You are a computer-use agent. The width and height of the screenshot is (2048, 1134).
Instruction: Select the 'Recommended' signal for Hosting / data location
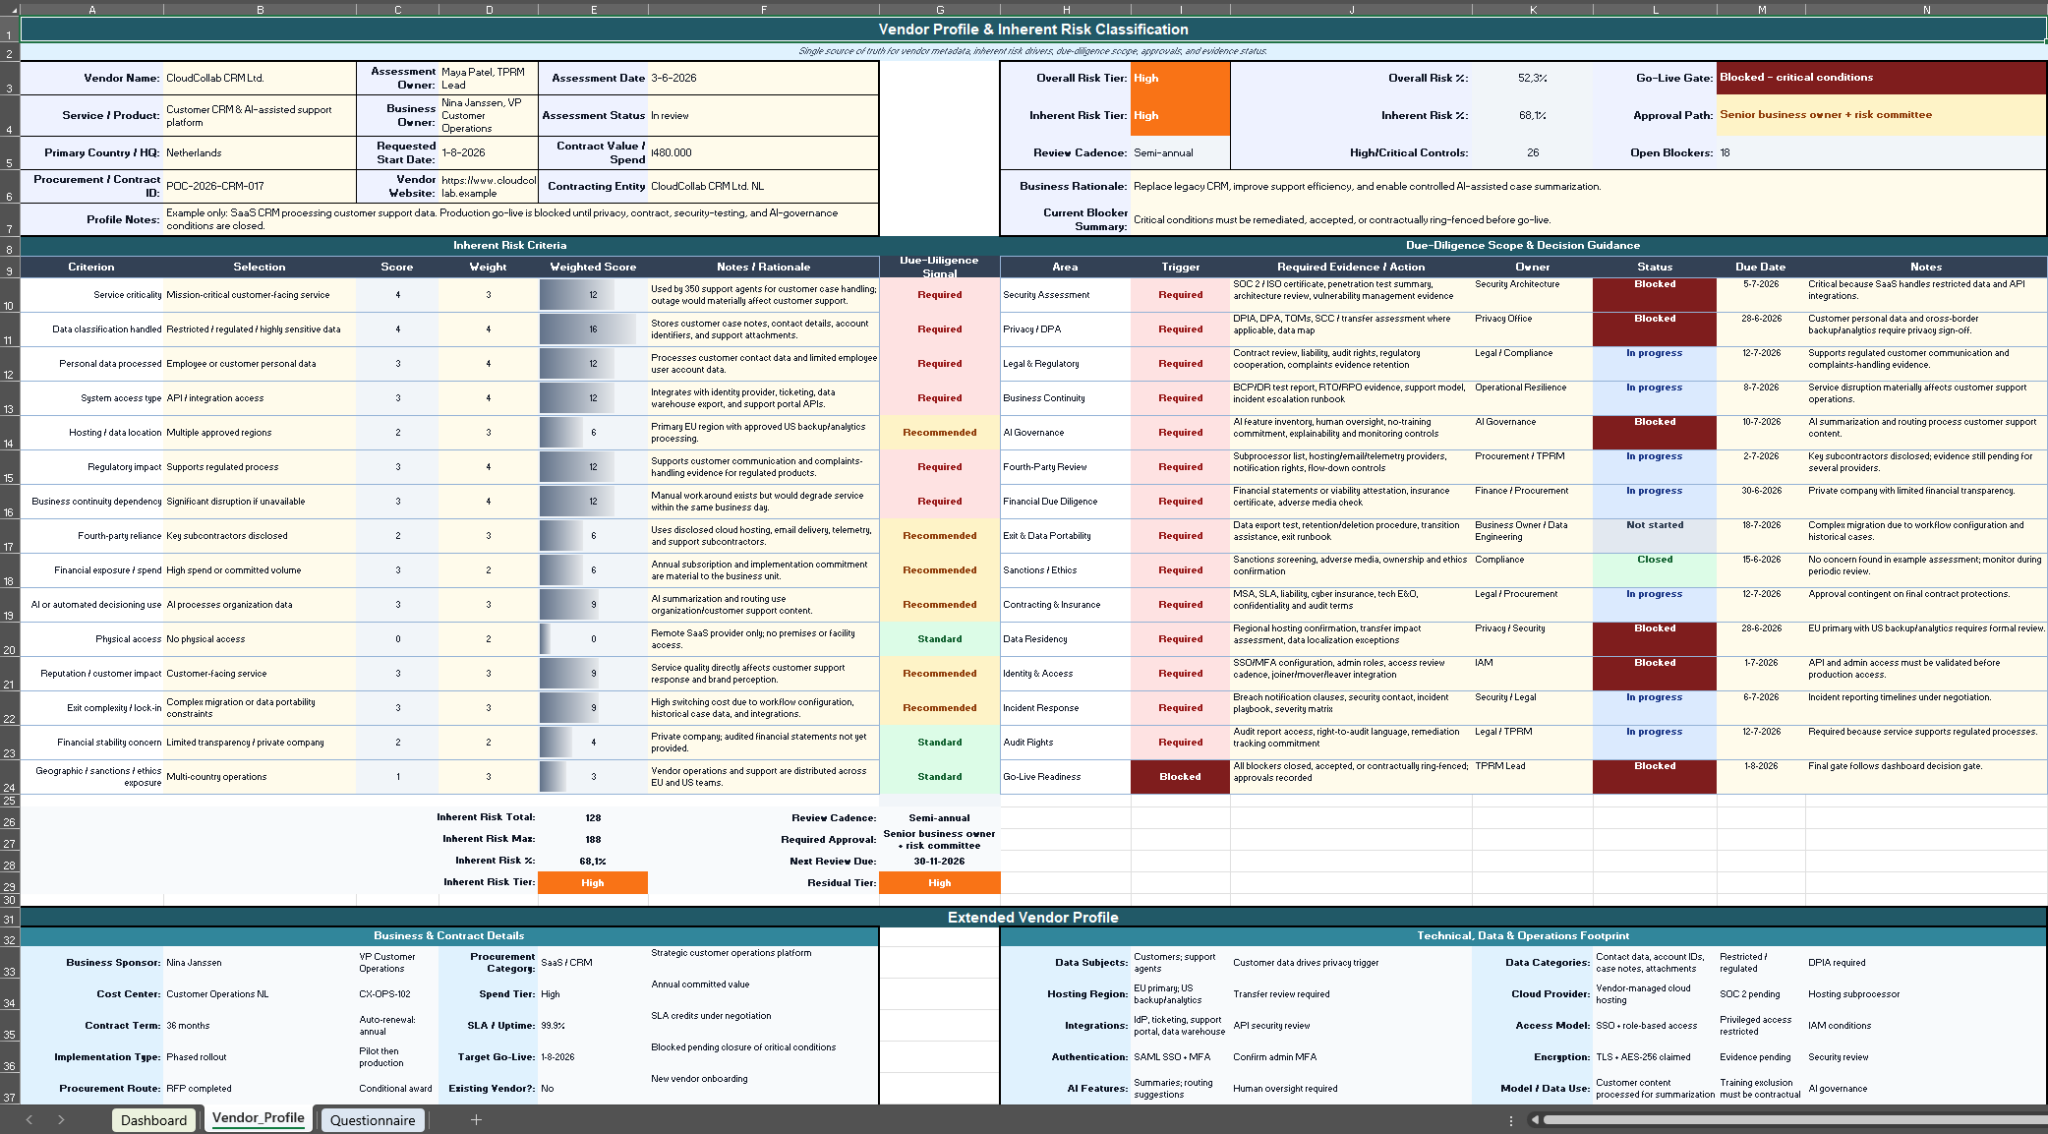tap(939, 433)
